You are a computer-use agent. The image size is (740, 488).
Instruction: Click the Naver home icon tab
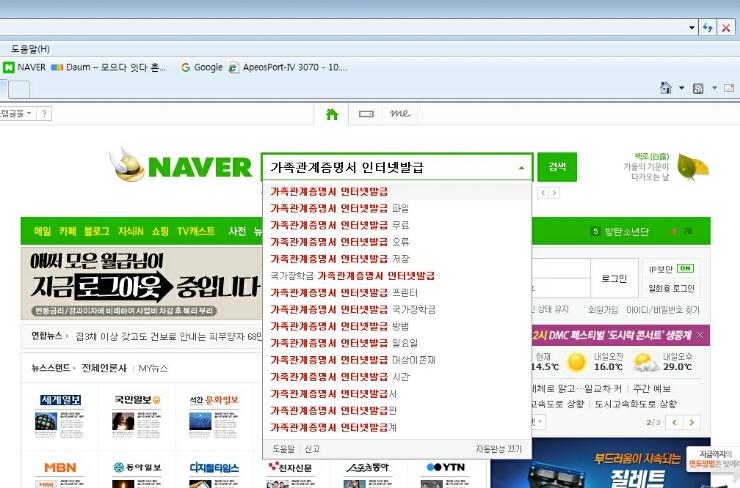(332, 114)
